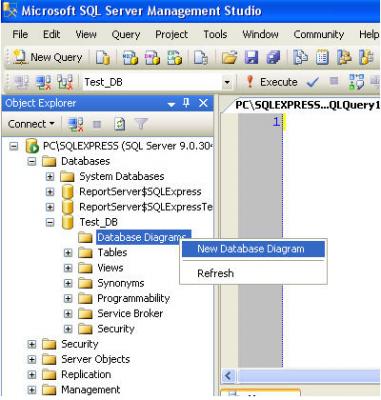
Task: Expand the Tables folder
Action: tap(68, 253)
